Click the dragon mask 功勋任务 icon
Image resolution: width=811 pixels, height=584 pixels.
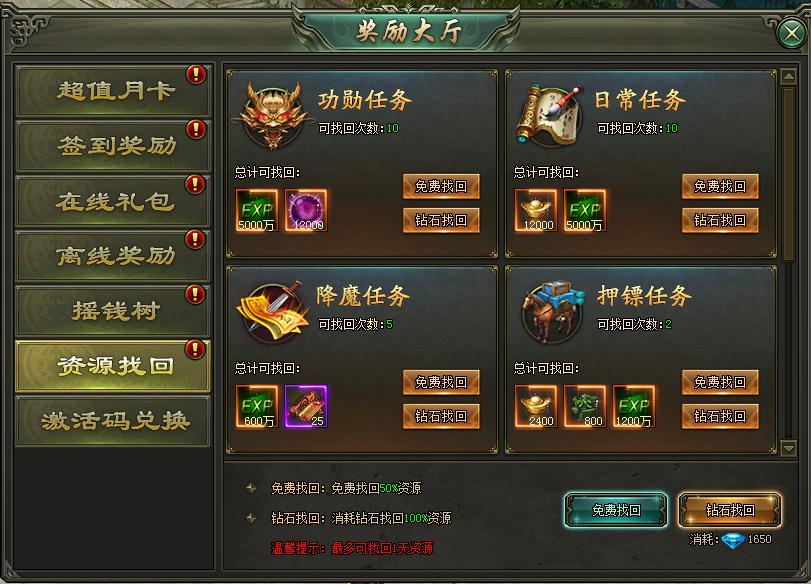(273, 114)
